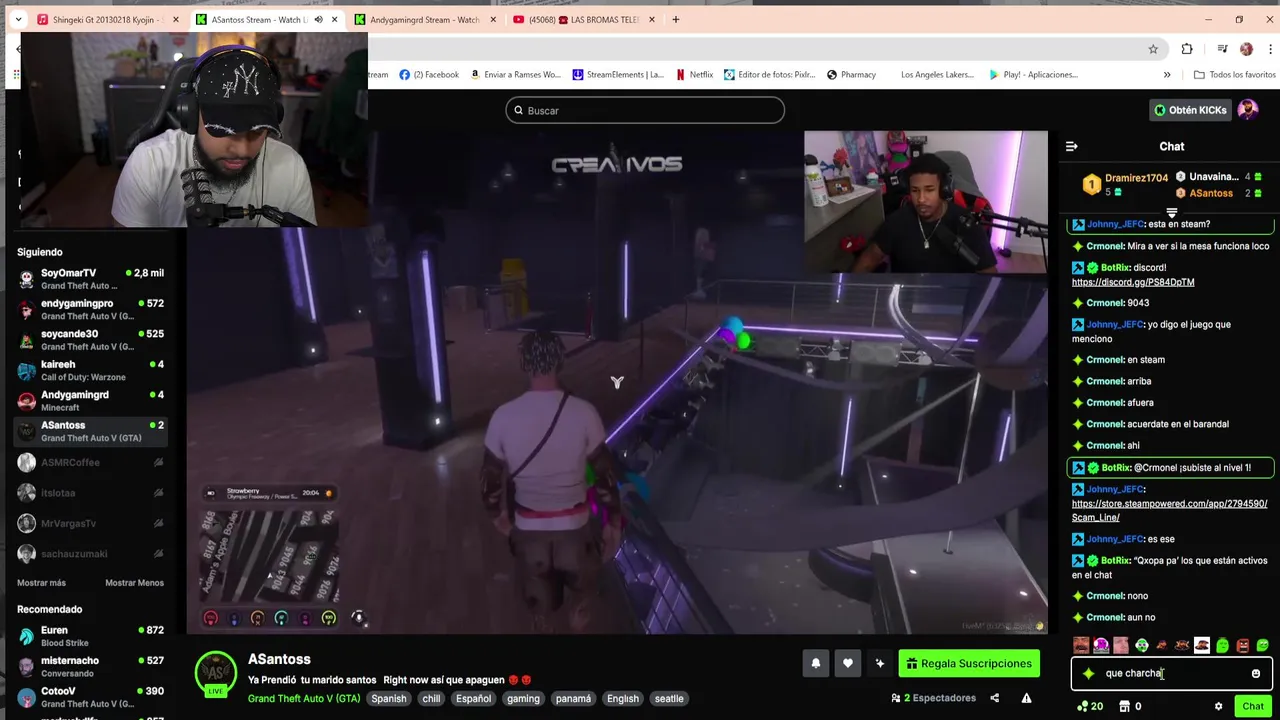
Task: Bookmark this page with the star icon
Action: (1153, 49)
